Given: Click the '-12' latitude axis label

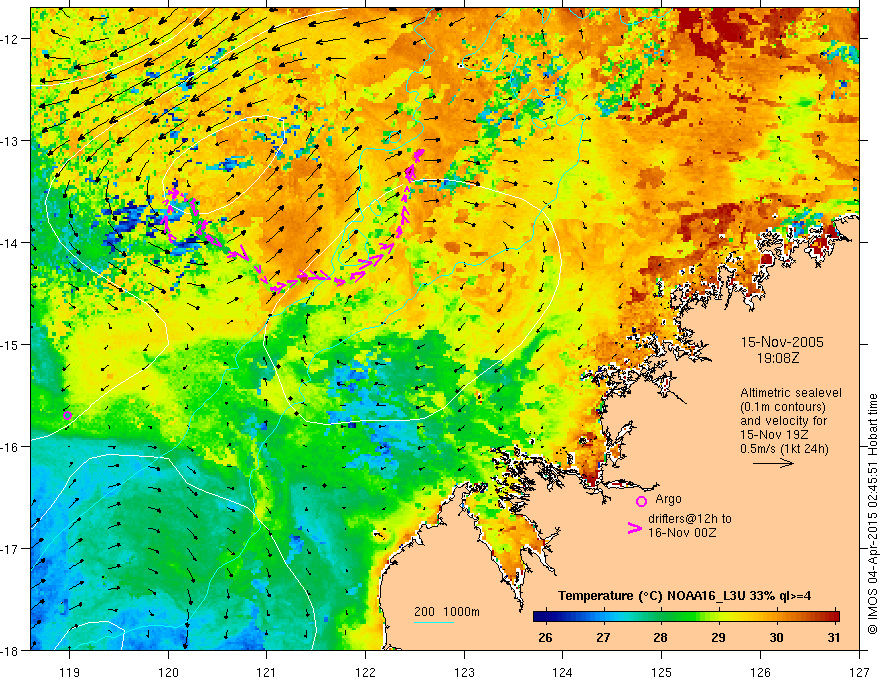Looking at the screenshot, I should pyautogui.click(x=11, y=39).
